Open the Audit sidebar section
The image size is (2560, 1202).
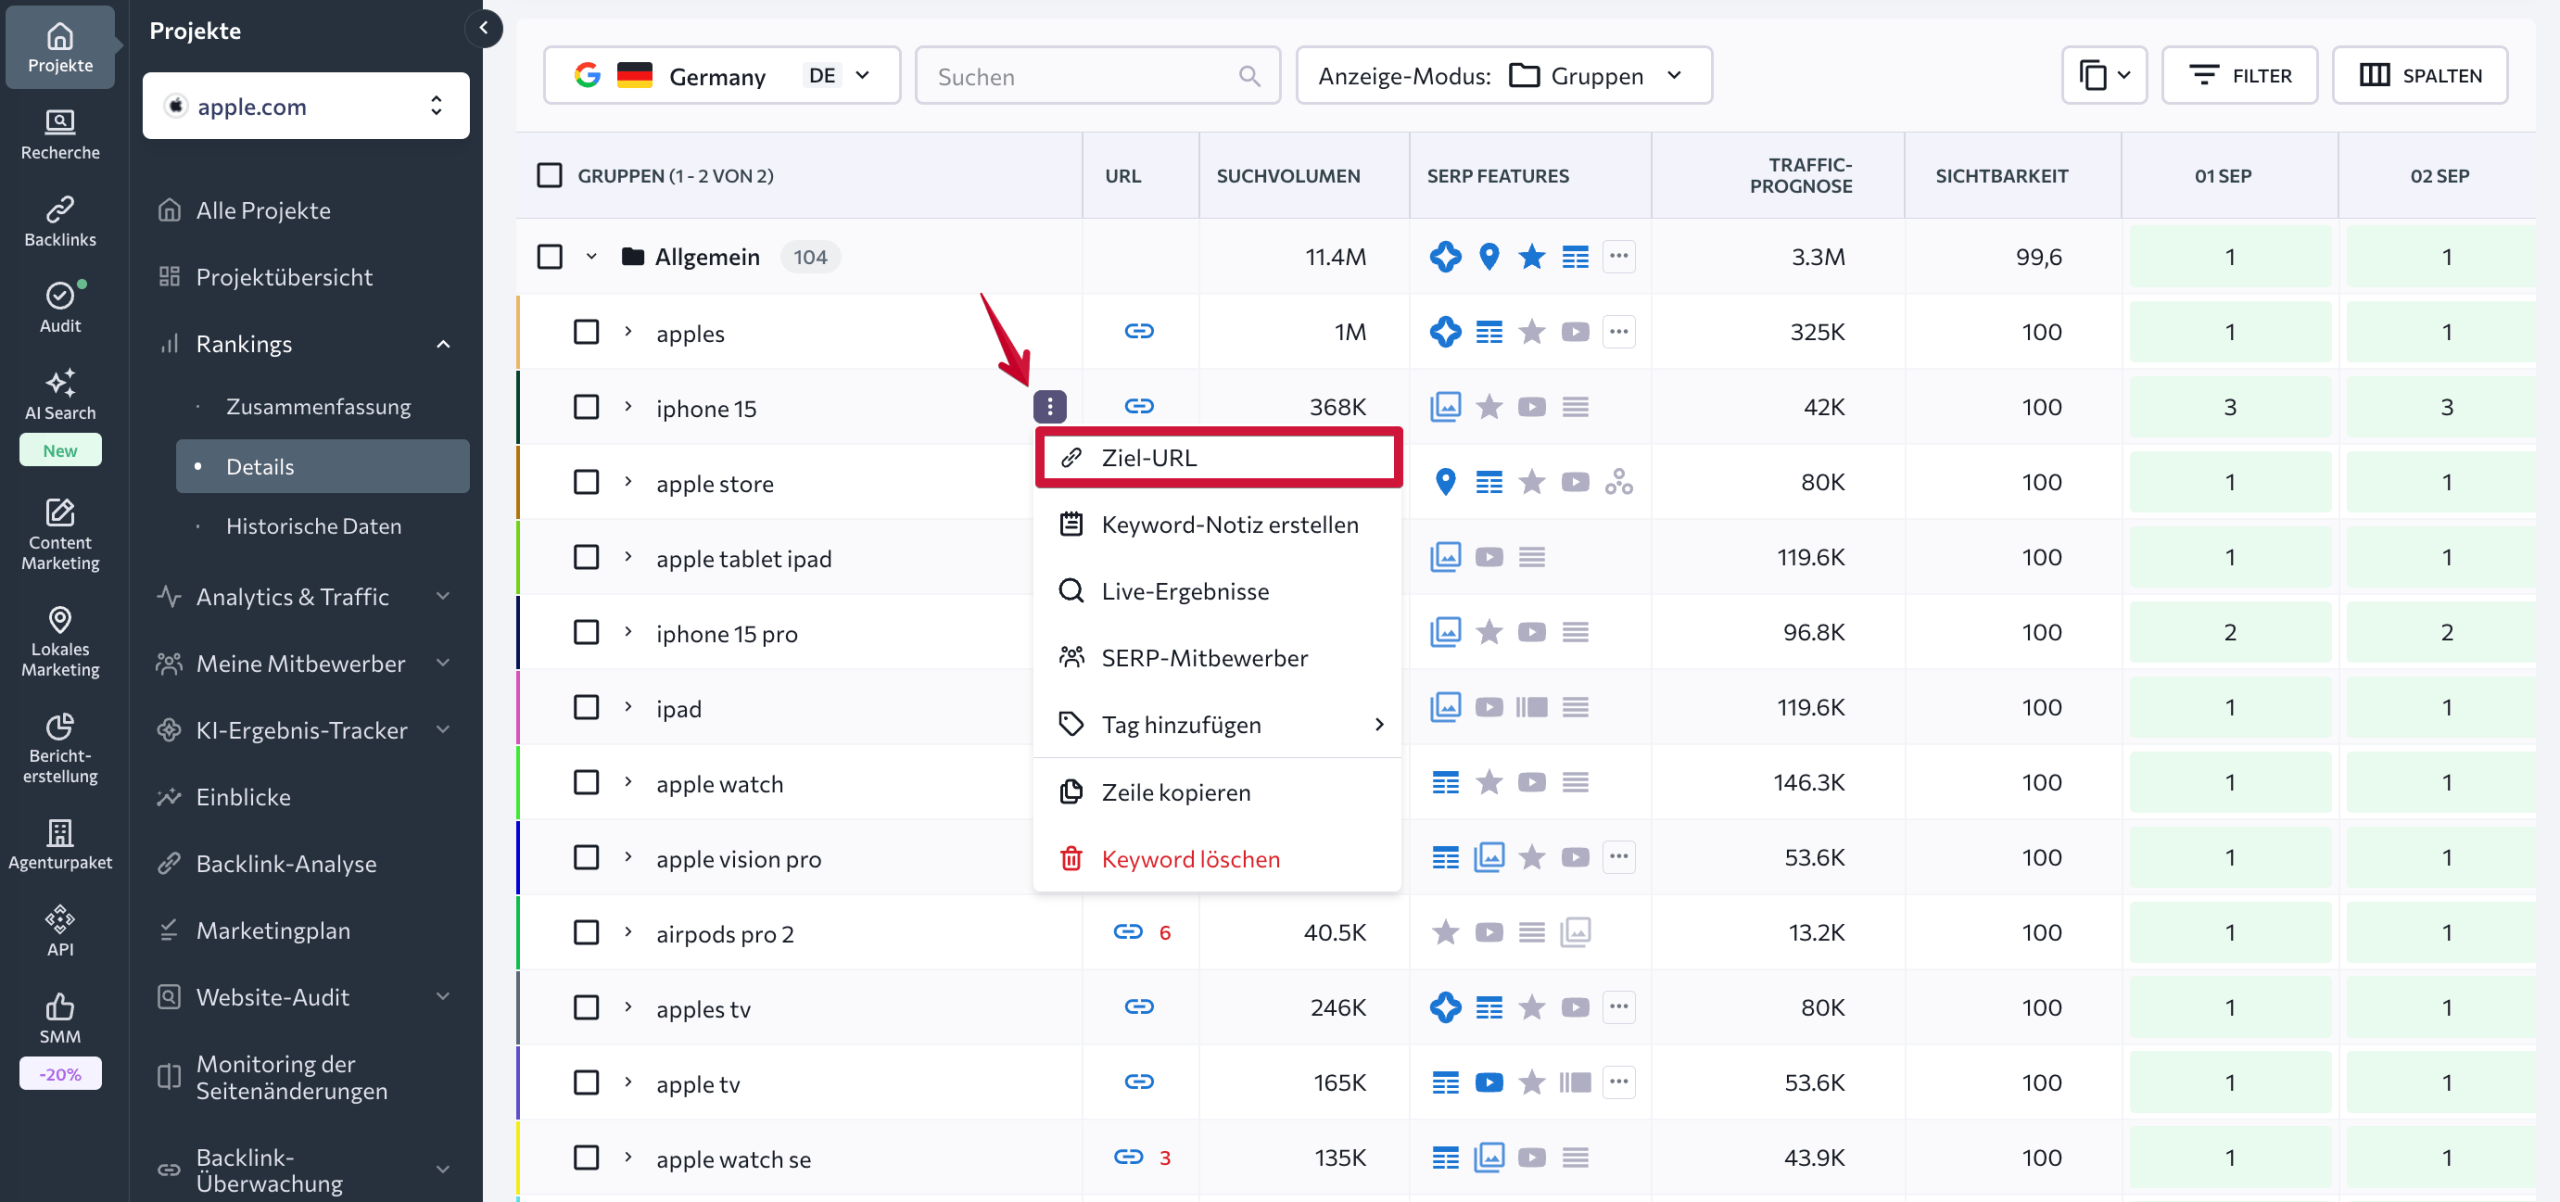(60, 308)
